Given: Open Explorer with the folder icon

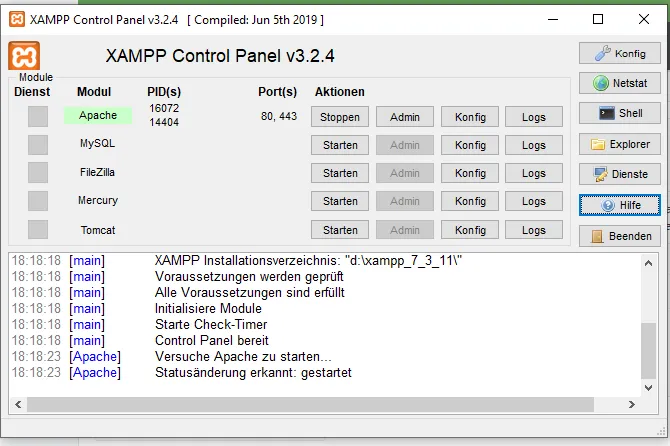Looking at the screenshot, I should tap(620, 144).
